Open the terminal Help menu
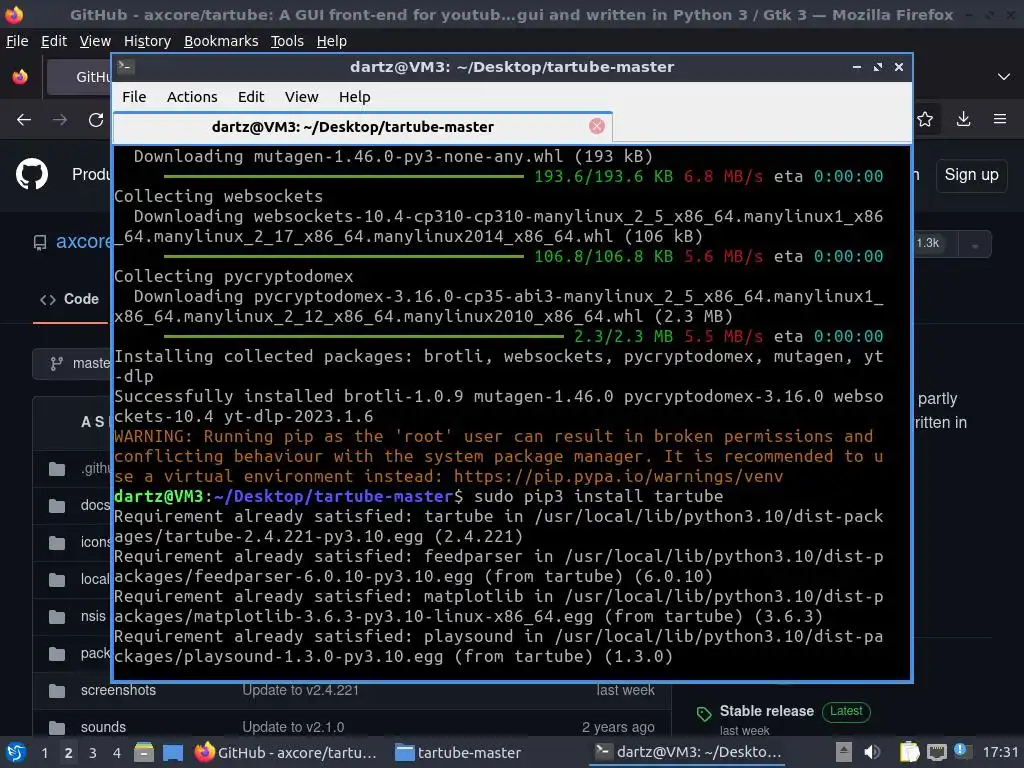This screenshot has height=768, width=1024. point(355,97)
